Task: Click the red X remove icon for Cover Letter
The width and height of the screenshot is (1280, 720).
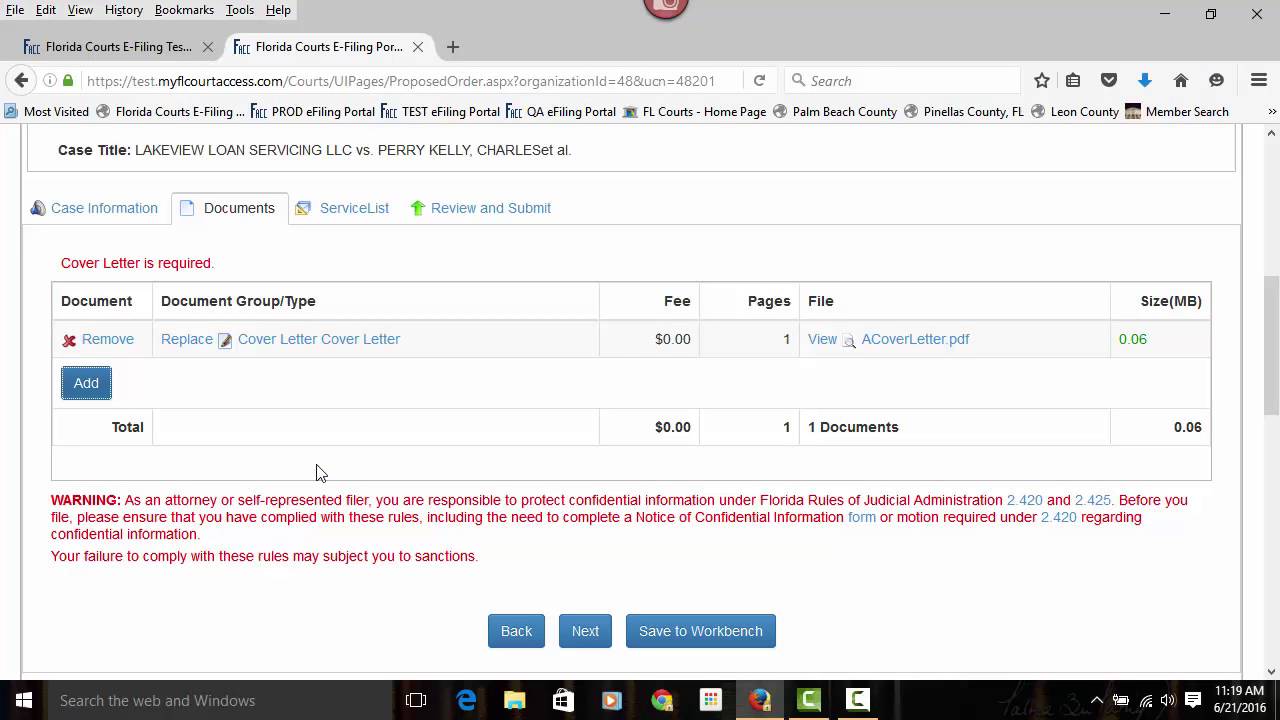Action: click(69, 340)
